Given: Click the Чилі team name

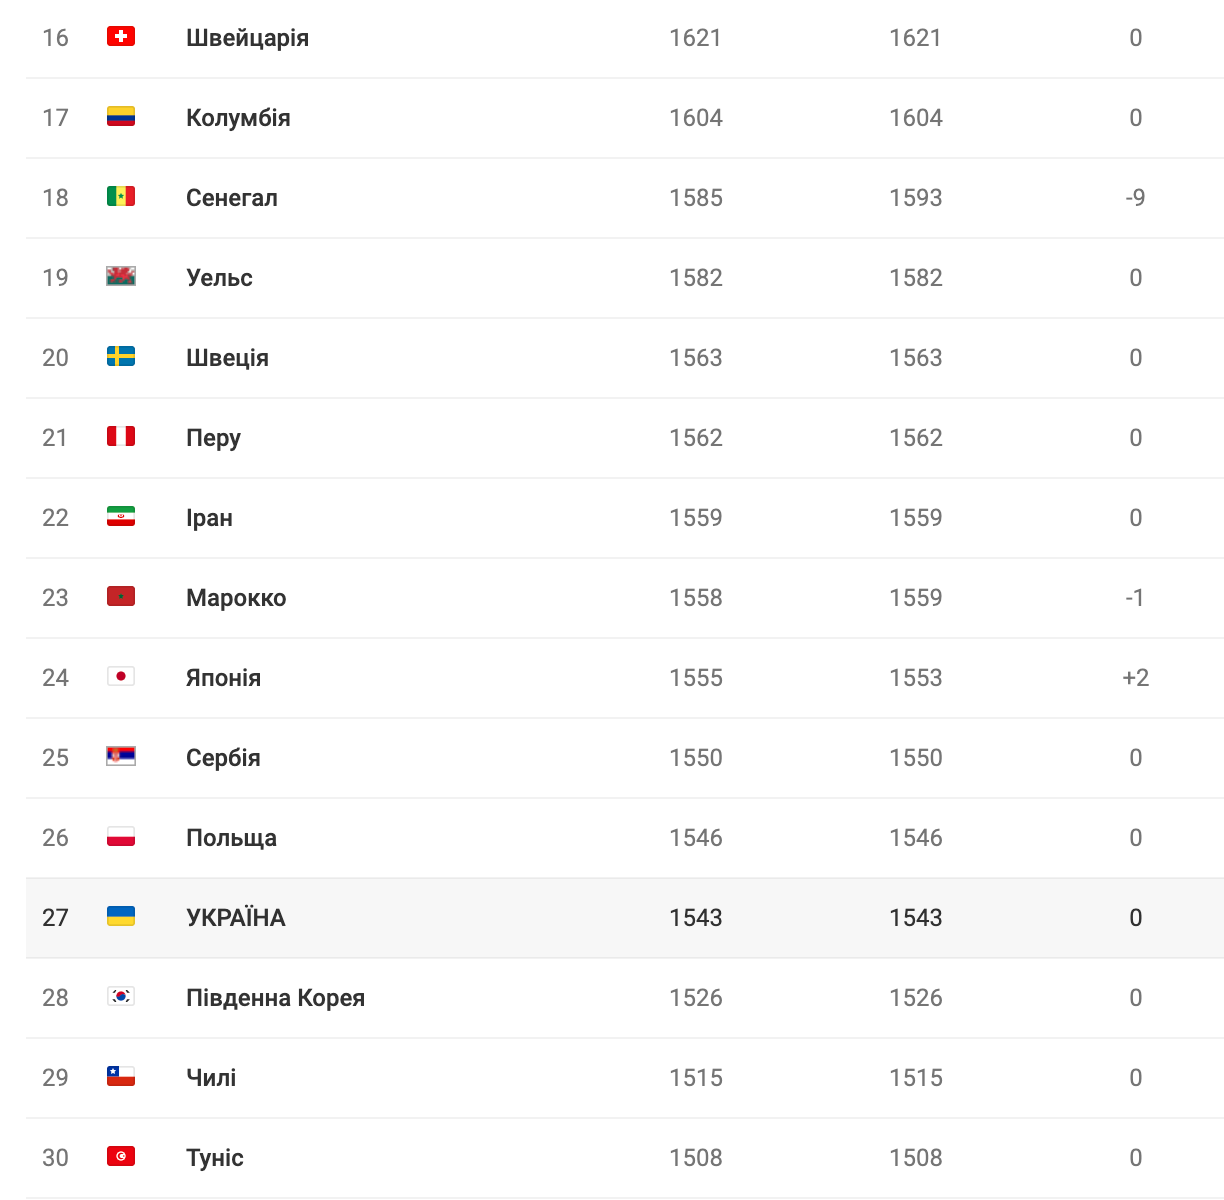Looking at the screenshot, I should 211,1078.
